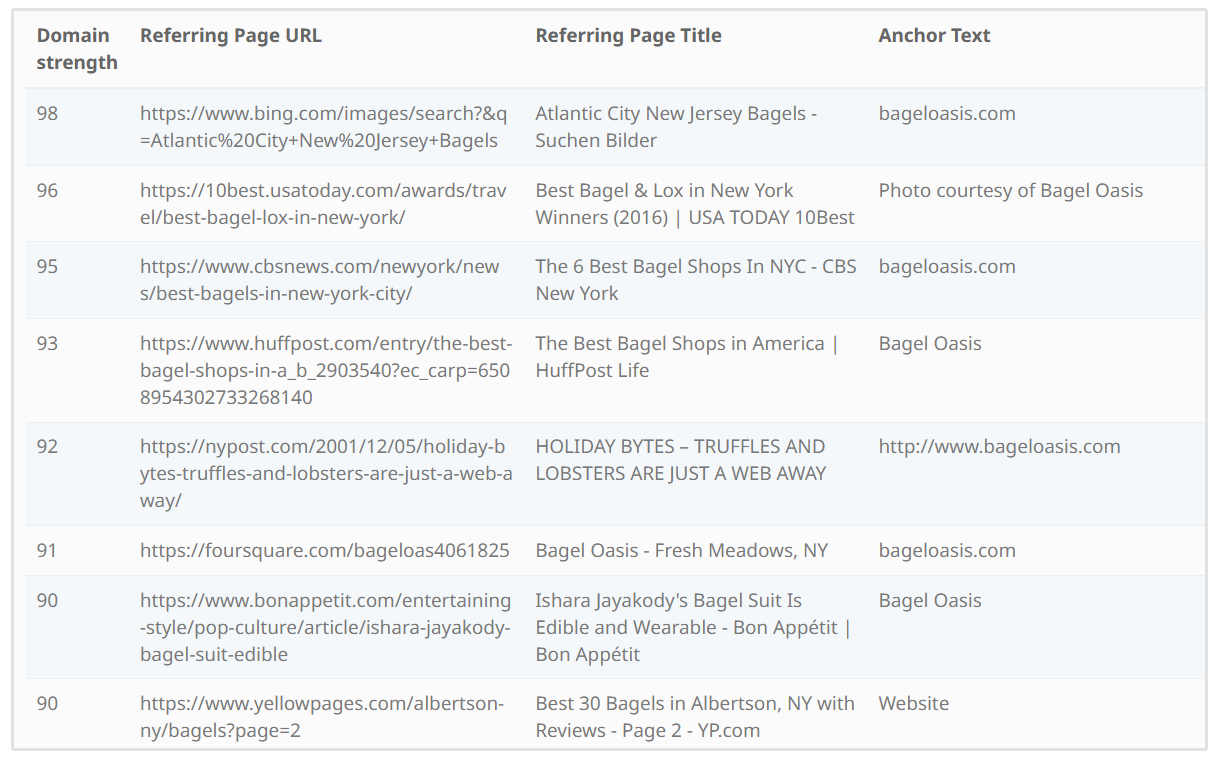The height and width of the screenshot is (760, 1220).
Task: Click the 'Photo courtesy of Bagel Oasis' anchor text
Action: pyautogui.click(x=1010, y=191)
